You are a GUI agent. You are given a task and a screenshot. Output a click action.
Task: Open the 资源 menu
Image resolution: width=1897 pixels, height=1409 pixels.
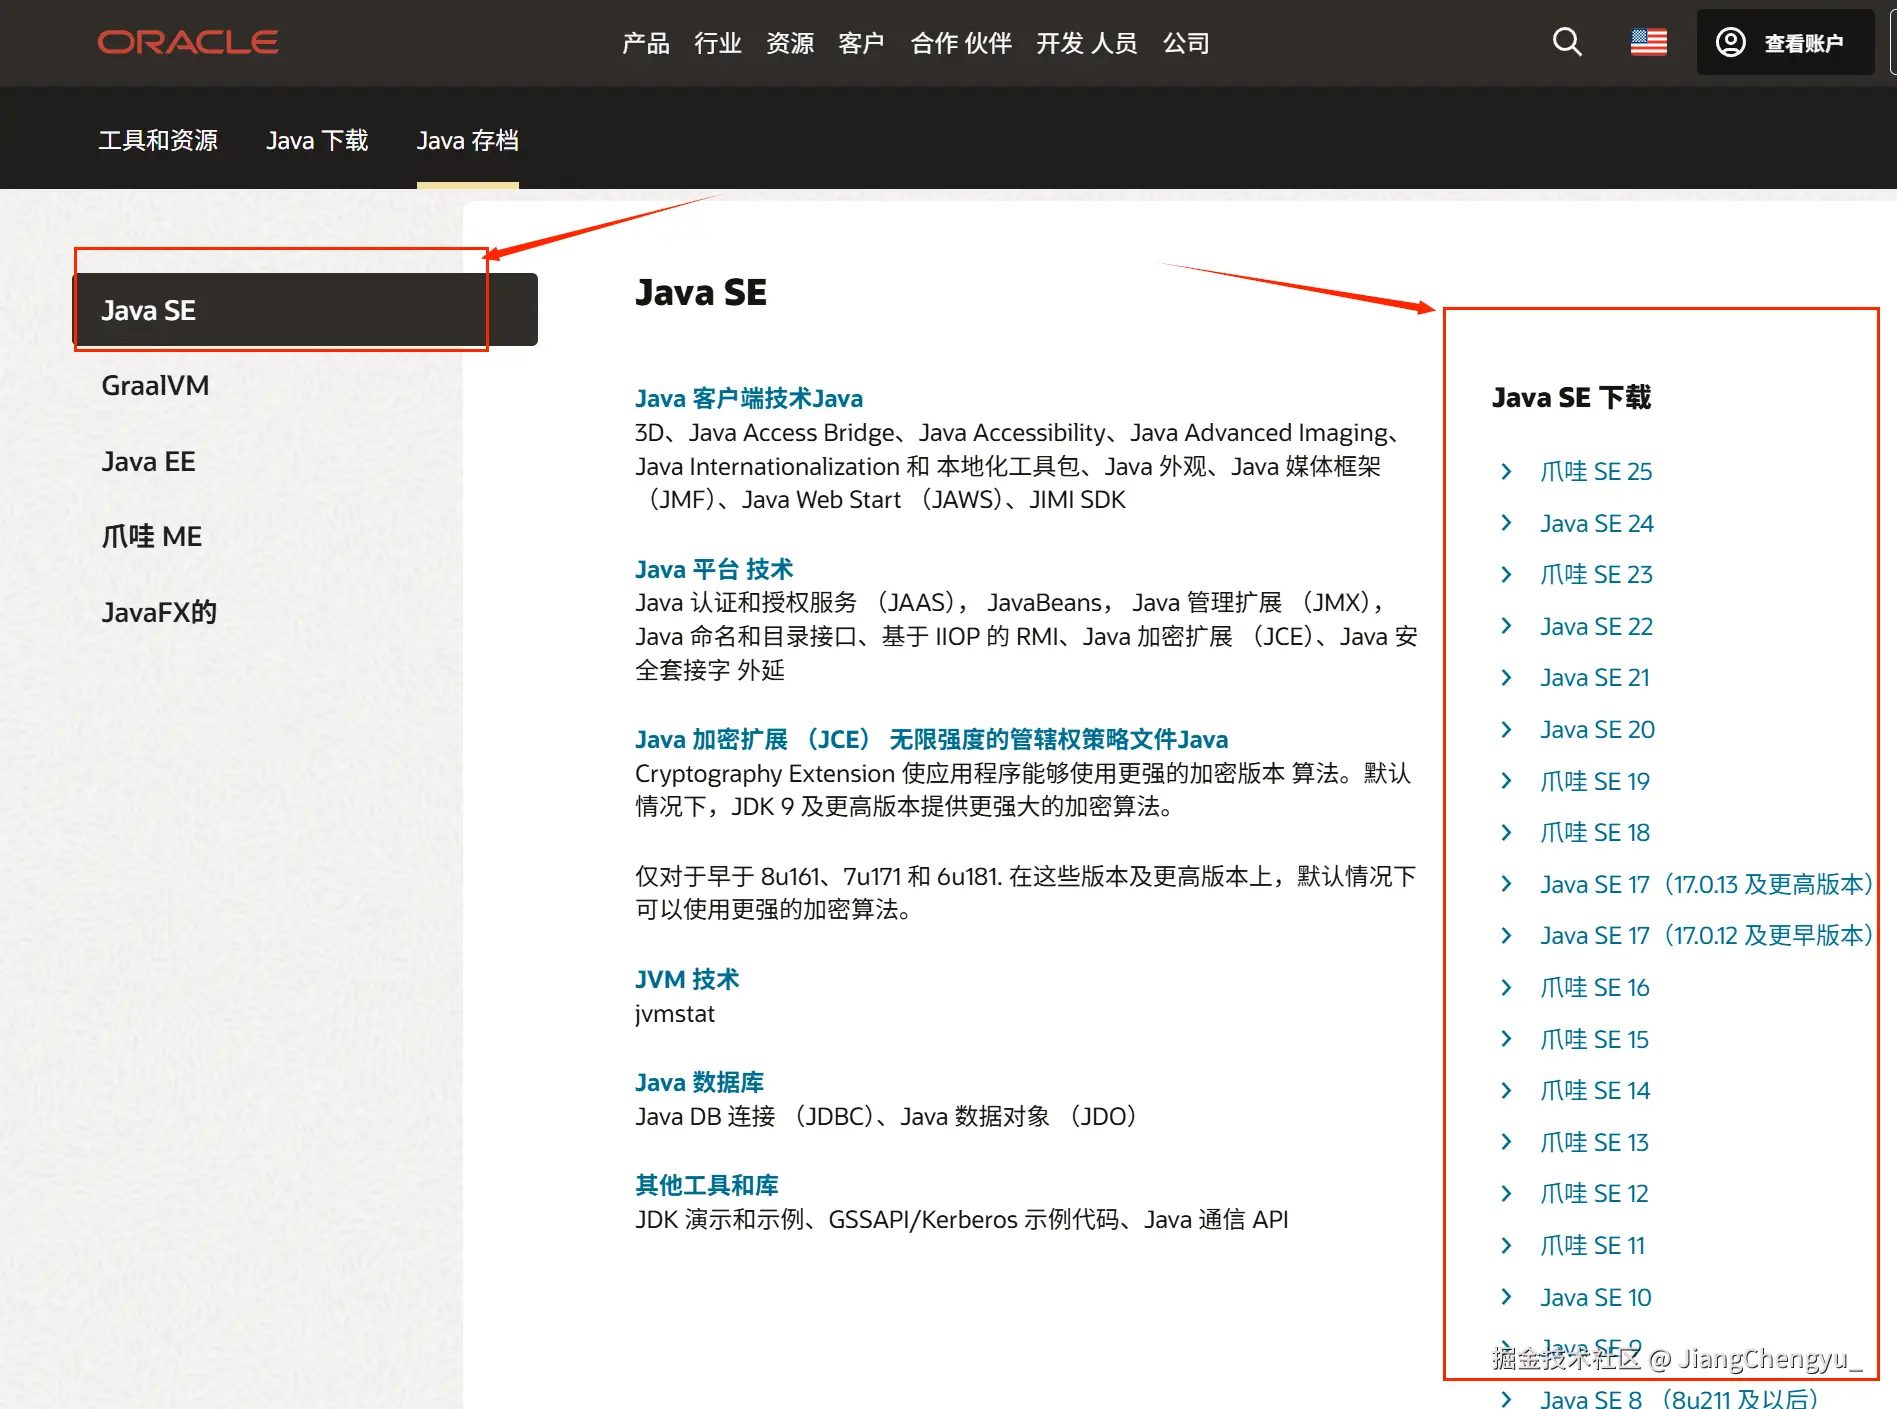790,43
